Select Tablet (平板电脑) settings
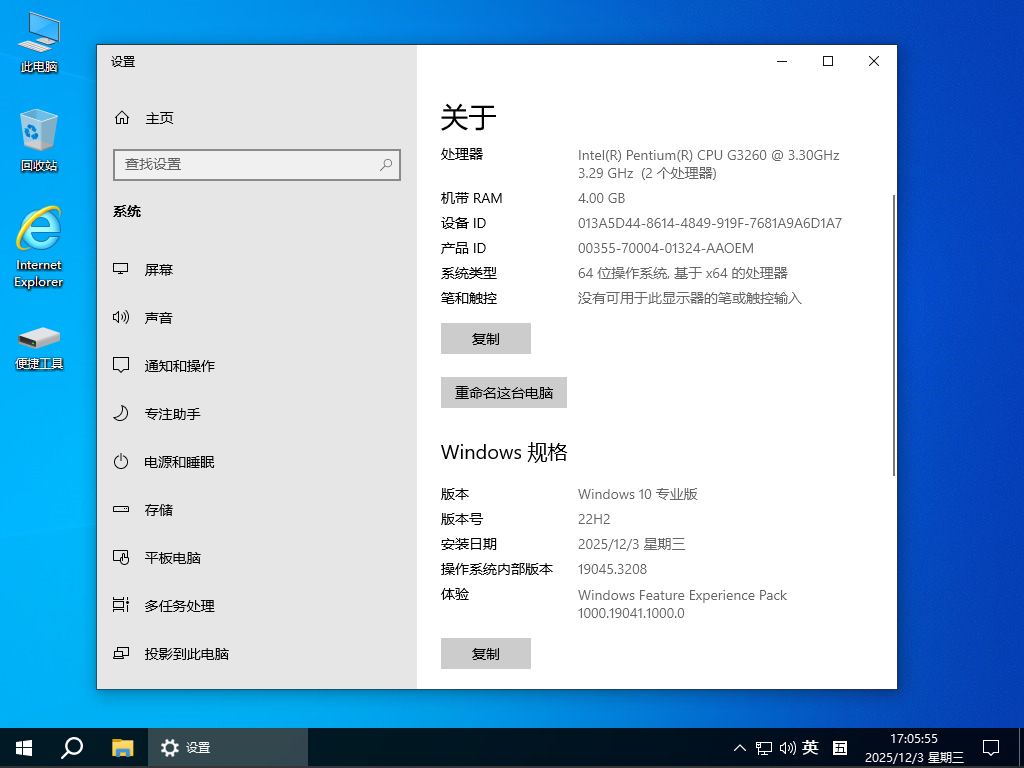 click(172, 558)
